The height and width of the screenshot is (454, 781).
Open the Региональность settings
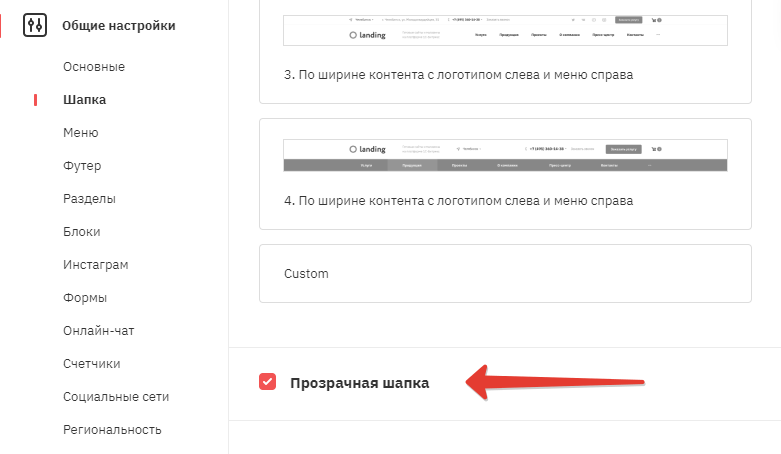(x=112, y=430)
